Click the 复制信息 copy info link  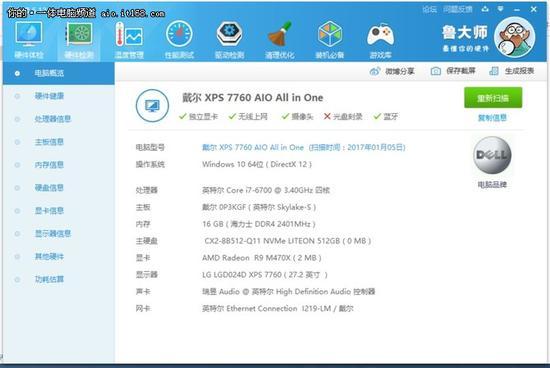(x=492, y=118)
